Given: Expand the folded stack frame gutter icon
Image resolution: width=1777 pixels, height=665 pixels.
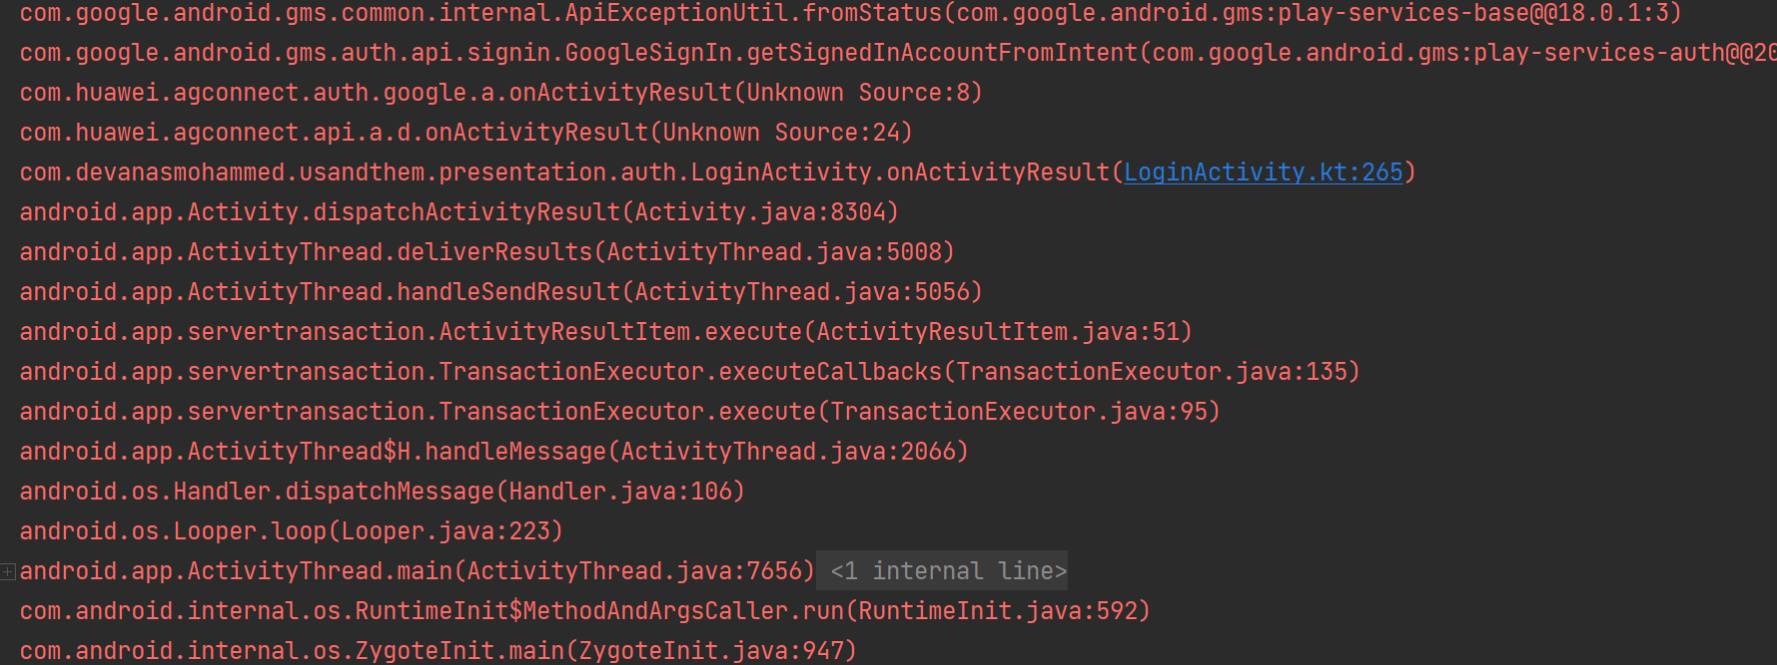Looking at the screenshot, I should (x=8, y=571).
